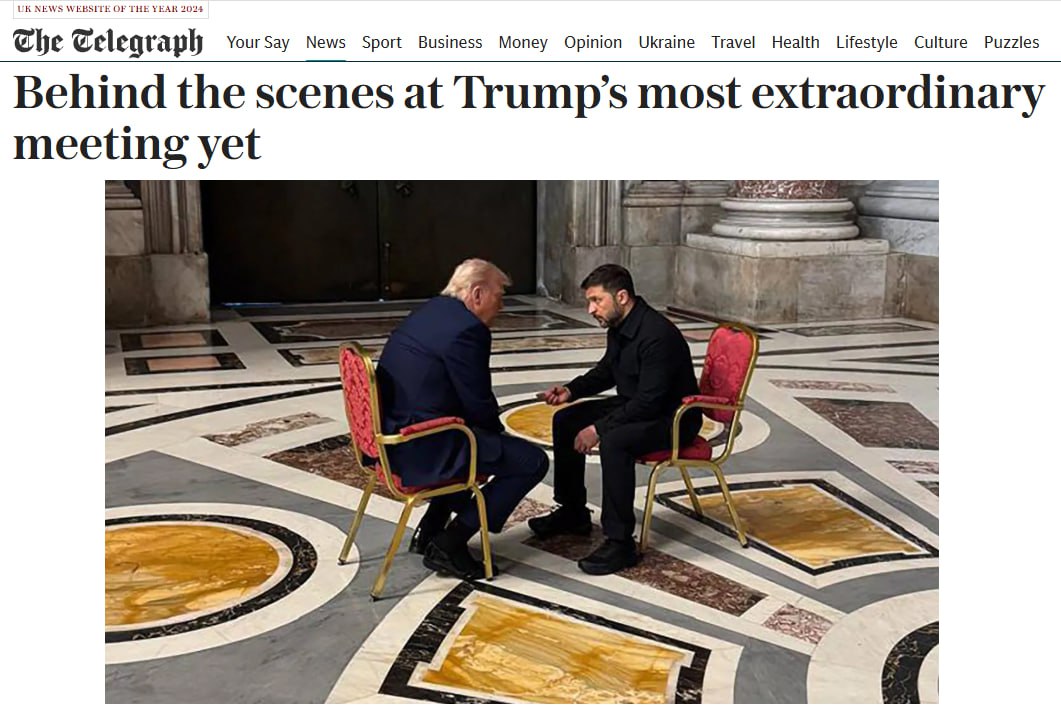Open the main article photo

[522, 441]
